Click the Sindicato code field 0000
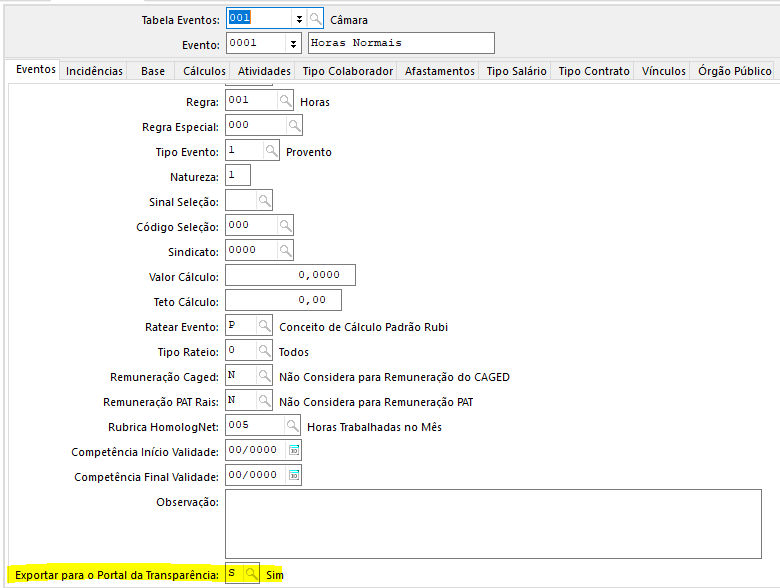780x588 pixels. (252, 250)
